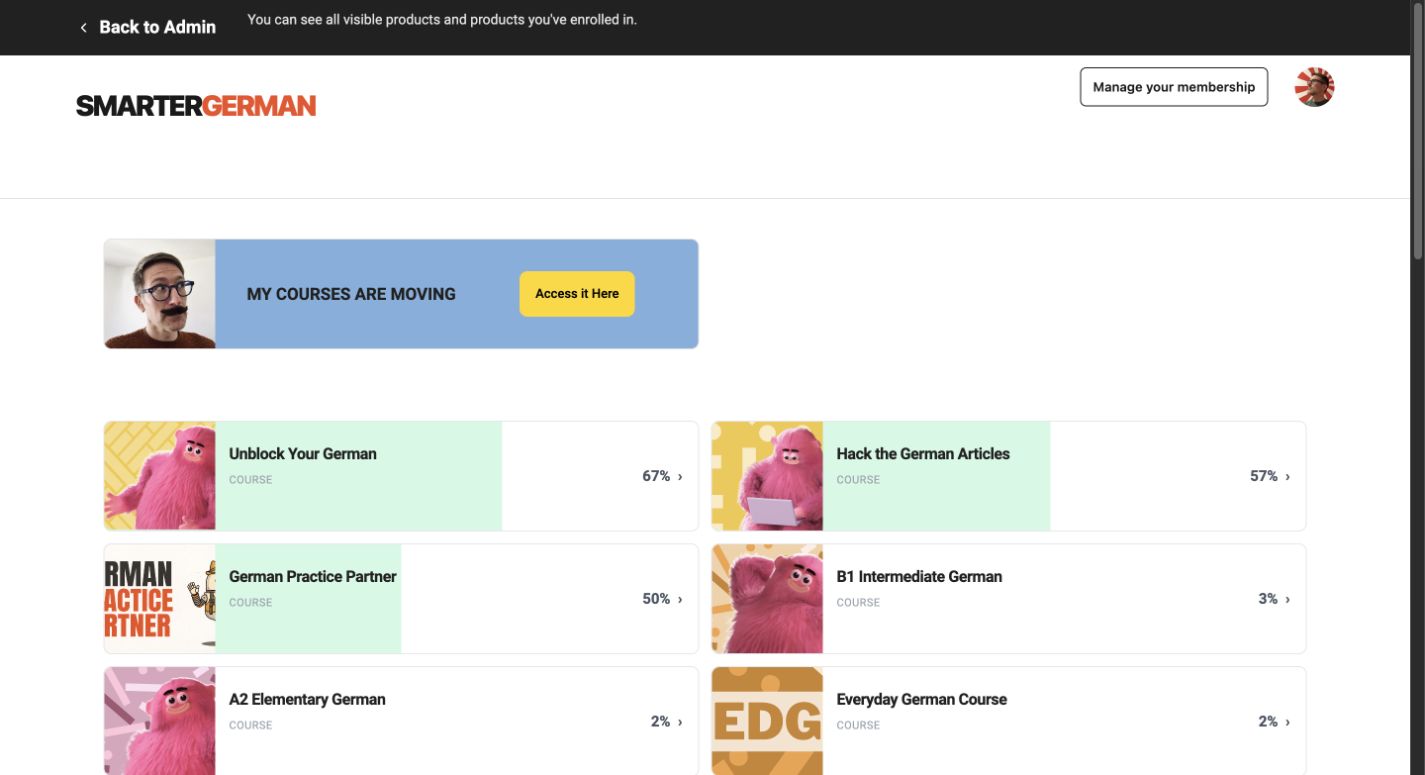Click the 3% progress value

point(1268,599)
